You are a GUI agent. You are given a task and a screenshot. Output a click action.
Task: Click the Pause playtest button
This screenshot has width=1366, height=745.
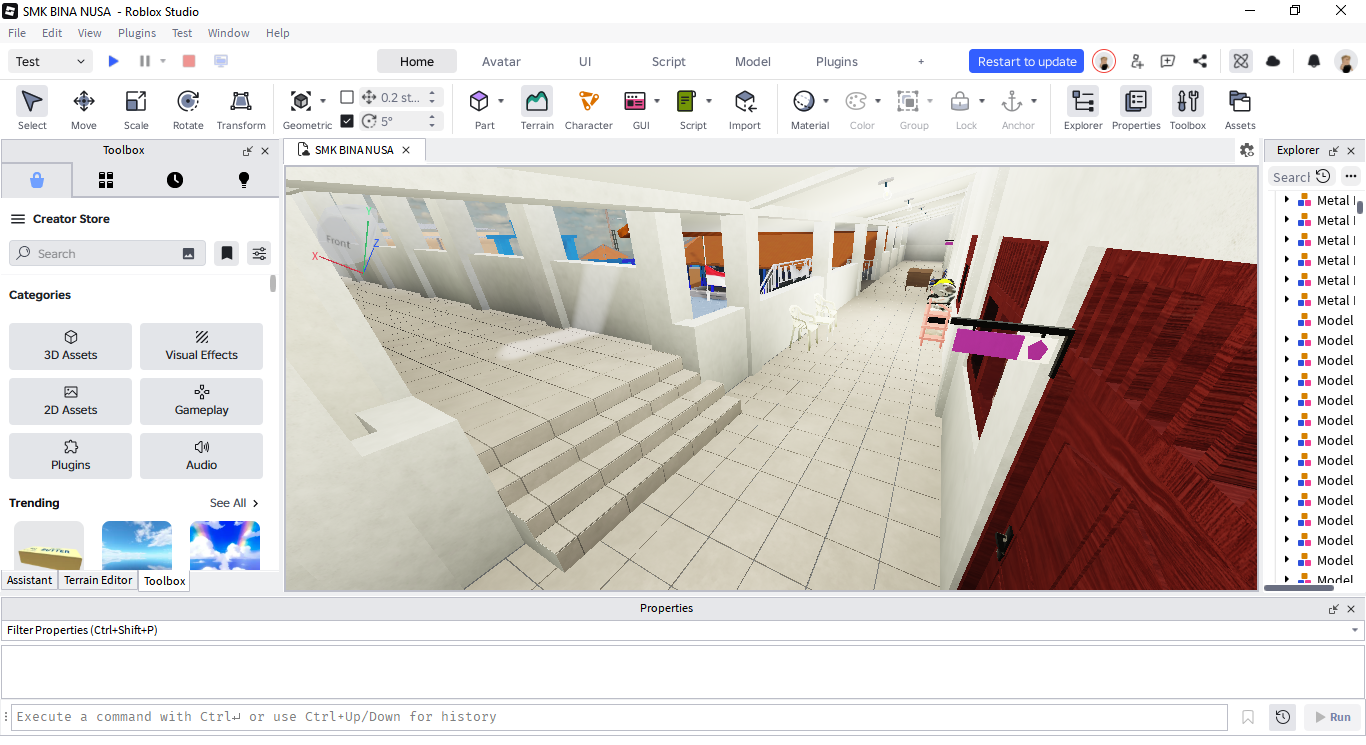[x=145, y=61]
